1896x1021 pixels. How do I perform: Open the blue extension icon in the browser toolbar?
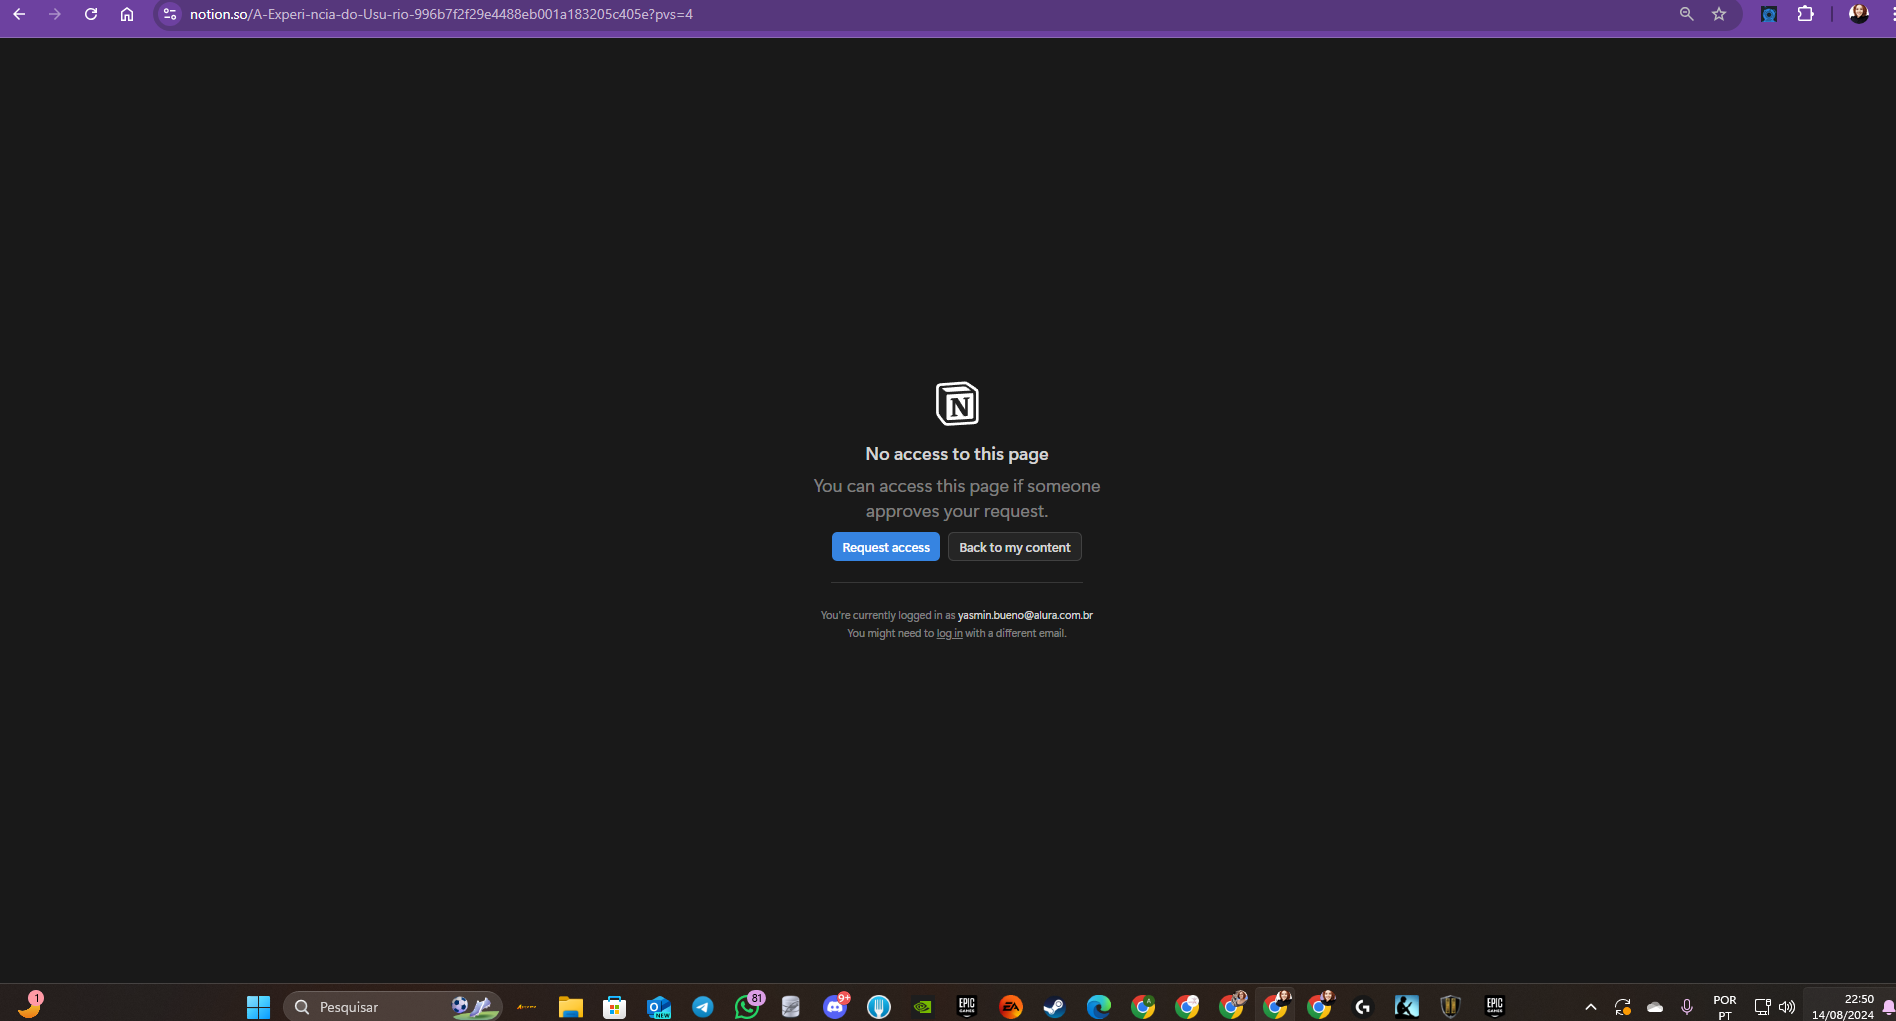coord(1769,14)
